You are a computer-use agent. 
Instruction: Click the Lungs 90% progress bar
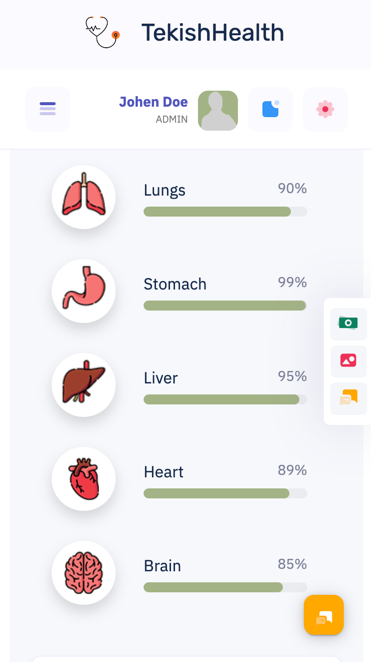click(x=225, y=212)
